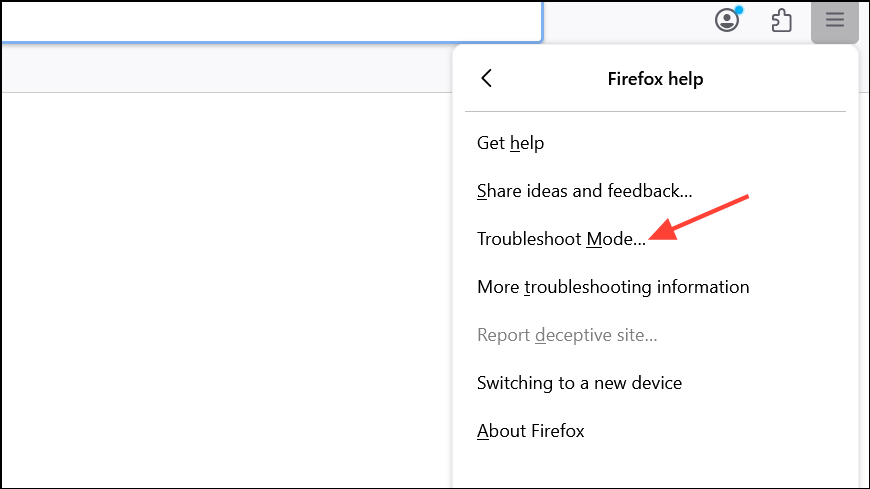Choose Troubleshoot Mode from the help menu
This screenshot has width=870, height=489.
tap(561, 239)
